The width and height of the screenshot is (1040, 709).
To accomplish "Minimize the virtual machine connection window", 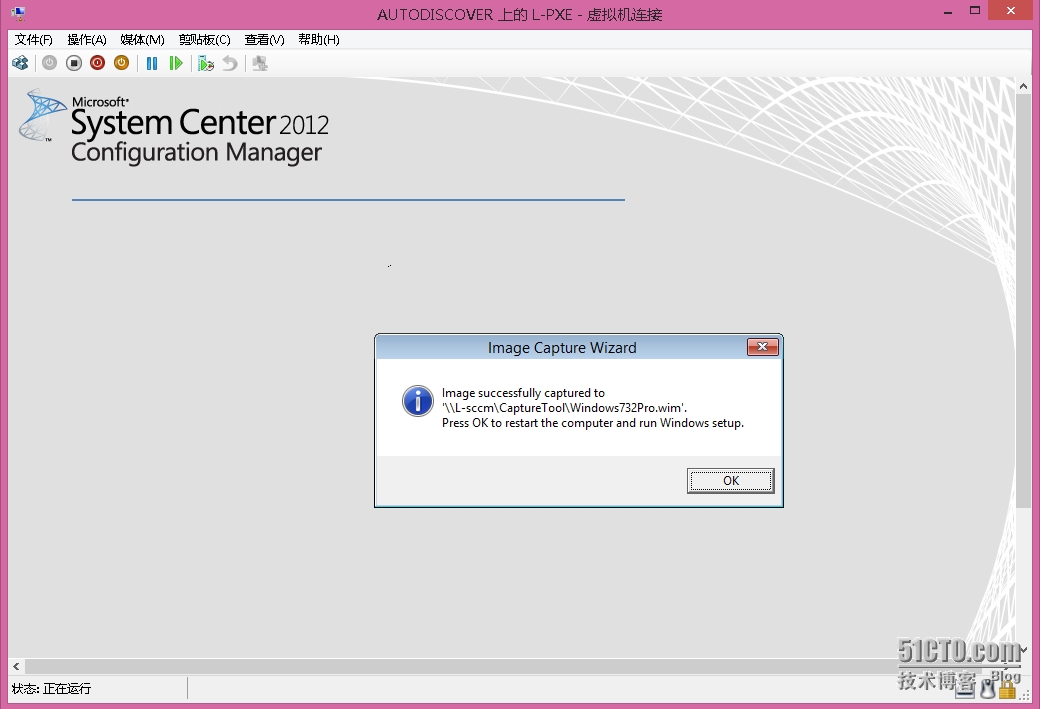I will [x=948, y=11].
